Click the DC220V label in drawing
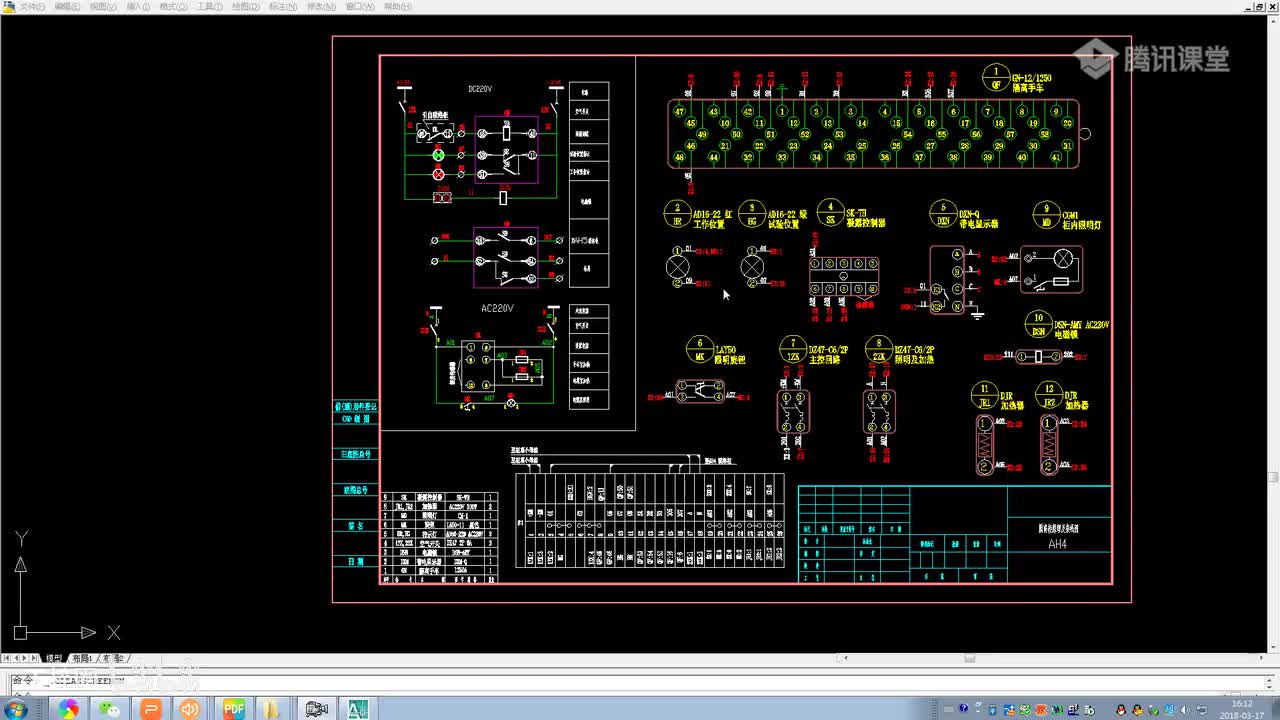1280x720 pixels. [481, 89]
